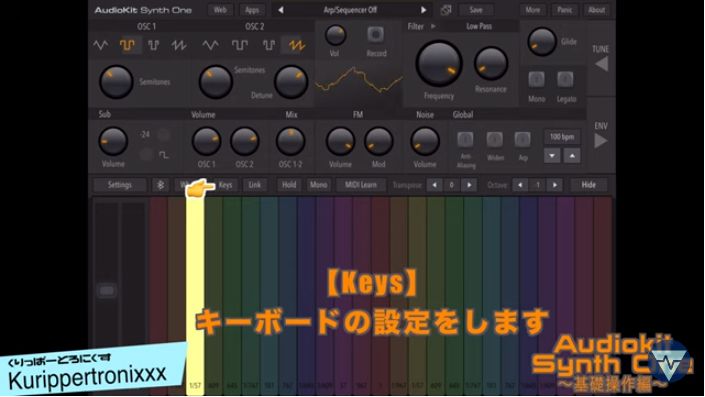
Task: Toggle the Arp button
Action: (x=522, y=139)
